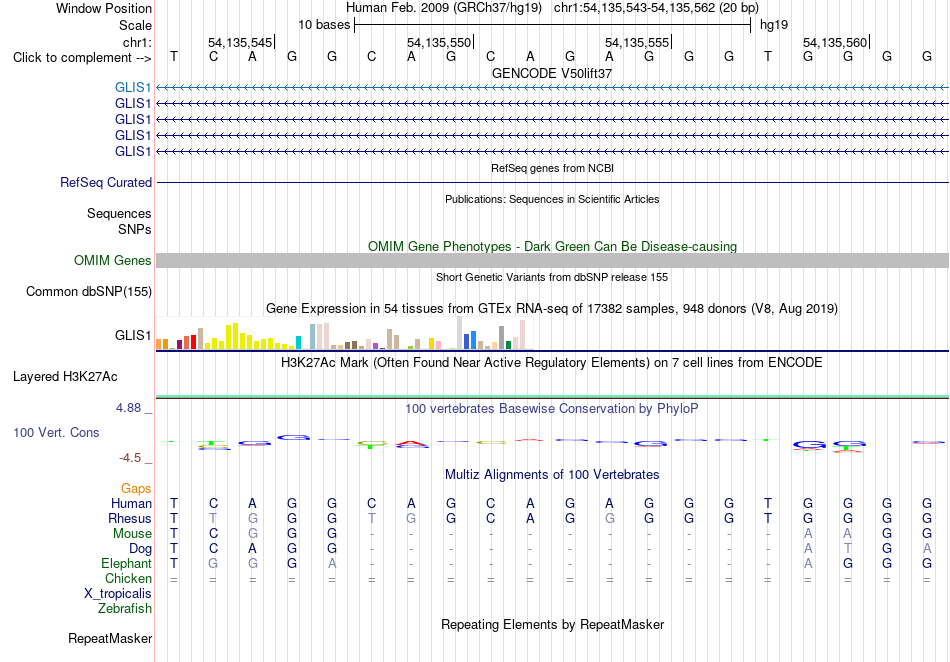Click the 54,135,560 ruler position marker
950x662 pixels.
pos(836,42)
